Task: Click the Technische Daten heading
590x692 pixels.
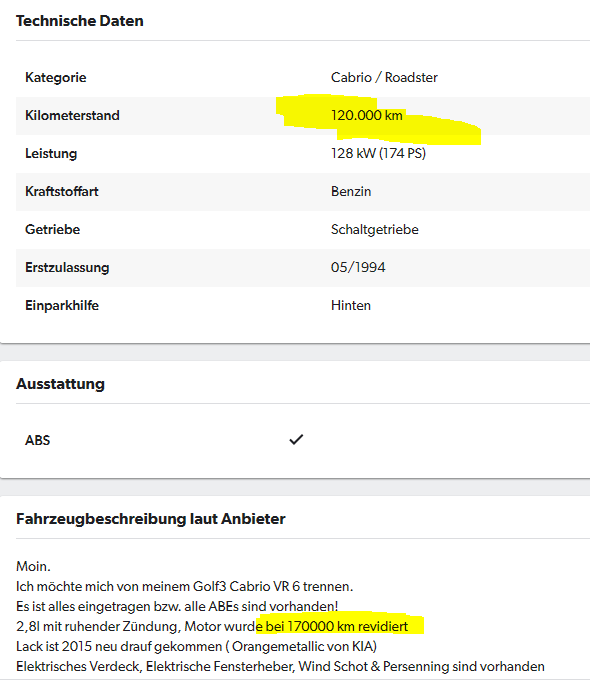Action: pos(80,21)
